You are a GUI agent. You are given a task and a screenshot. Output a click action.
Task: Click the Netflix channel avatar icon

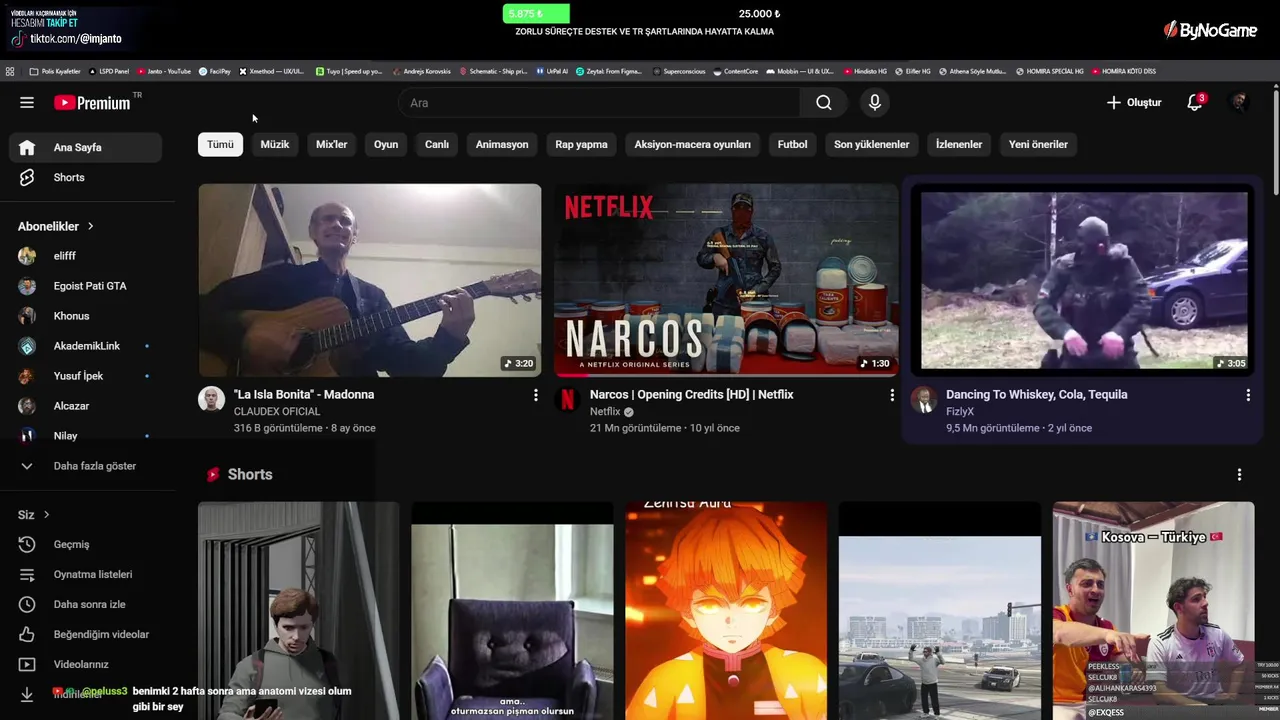[x=567, y=400]
